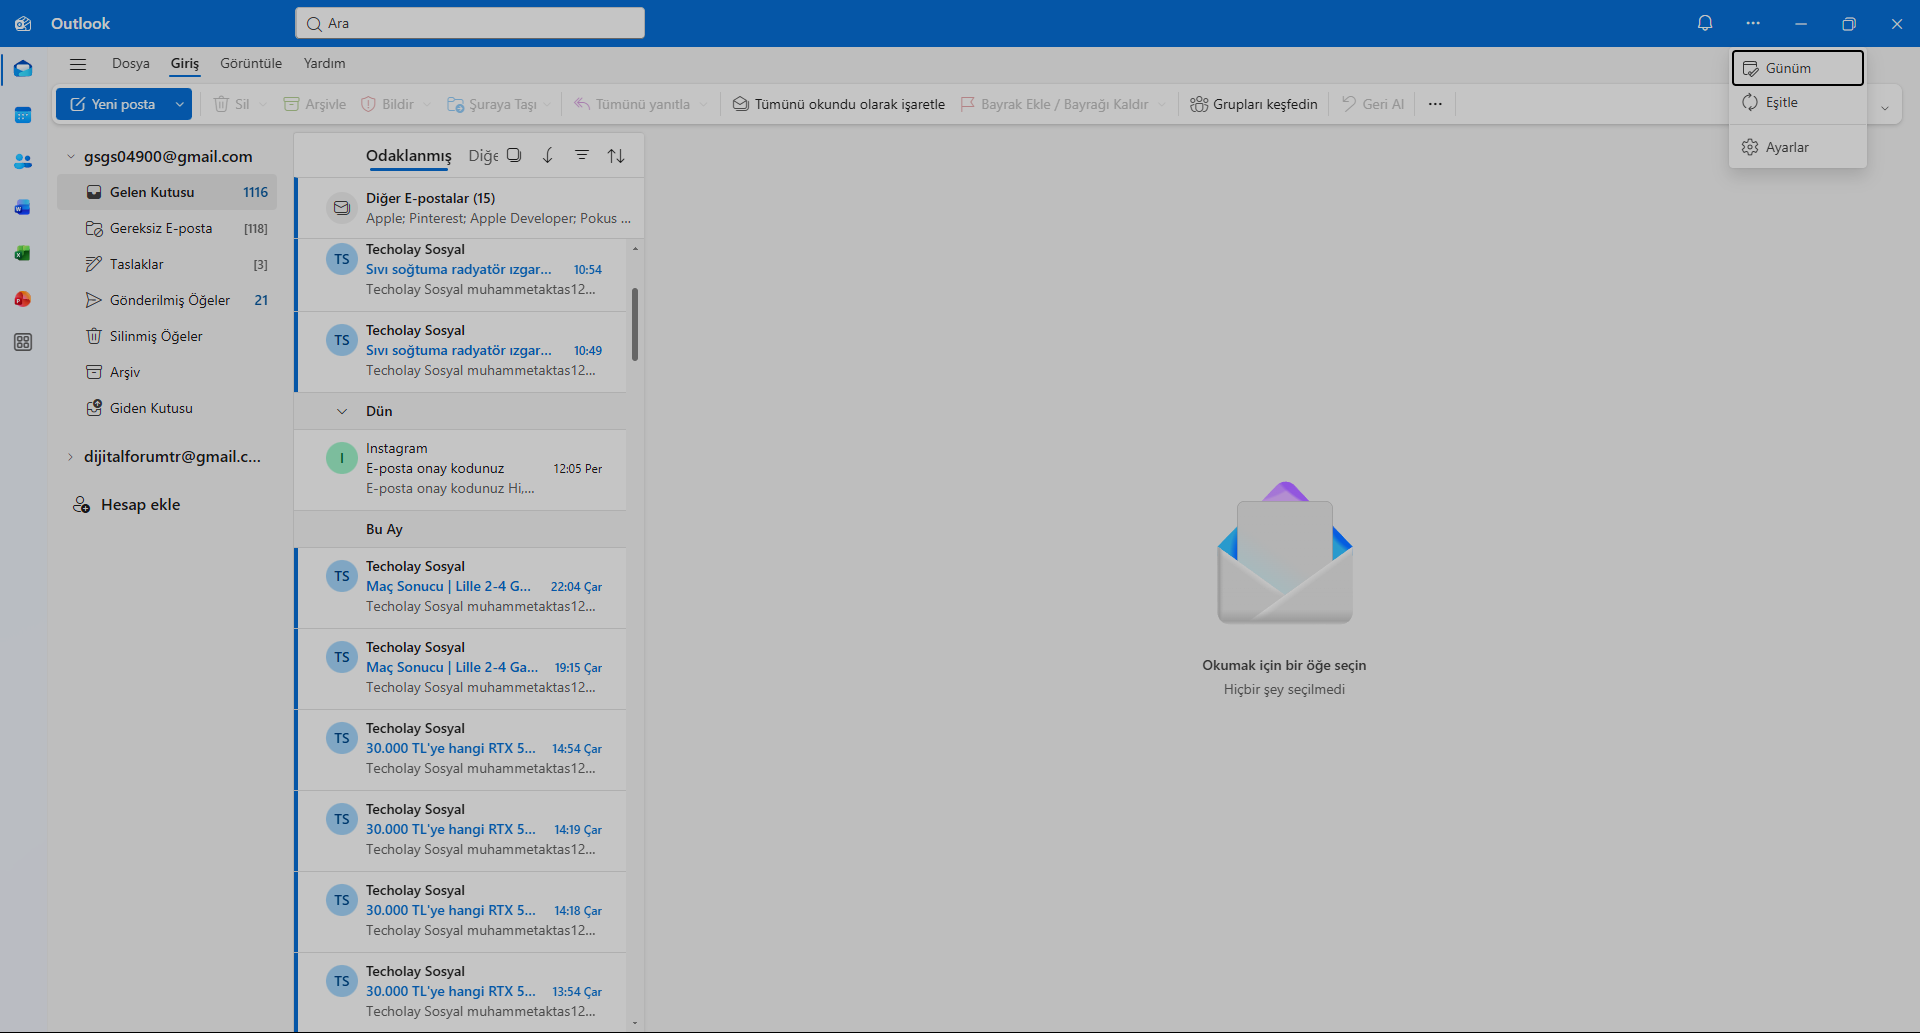Viewport: 1920px width, 1033px height.
Task: Open the filter icon in the message list header
Action: (582, 155)
